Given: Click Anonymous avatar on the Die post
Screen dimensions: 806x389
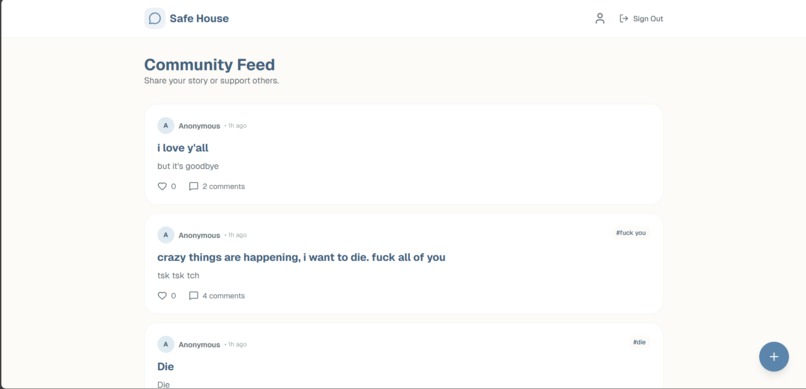Looking at the screenshot, I should pos(166,344).
